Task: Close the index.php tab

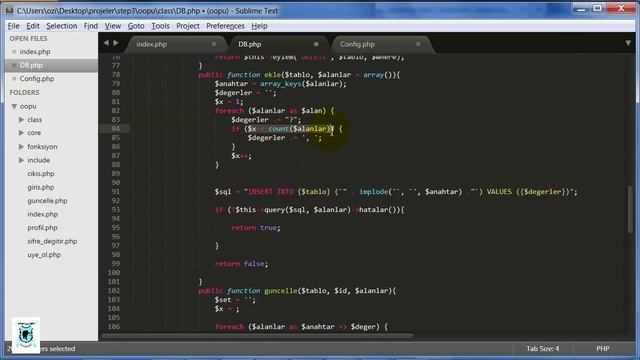Action: 214,44
